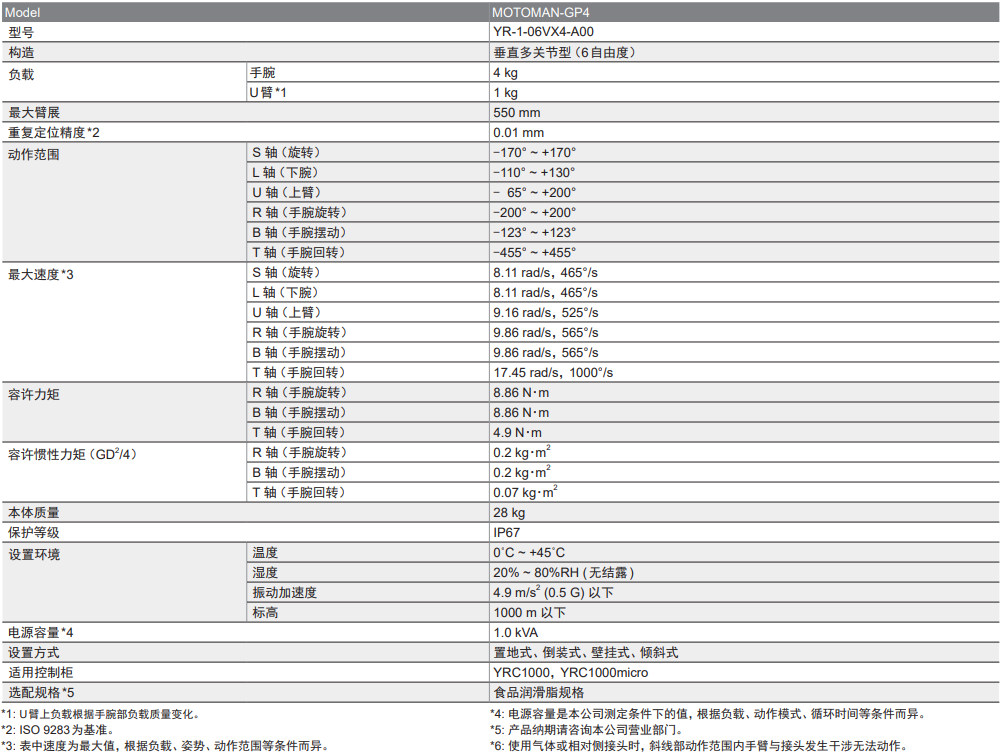The width and height of the screenshot is (1003, 753).
Task: Click the 垂直多关节型（6自由度） cell
Action: pyautogui.click(x=565, y=53)
